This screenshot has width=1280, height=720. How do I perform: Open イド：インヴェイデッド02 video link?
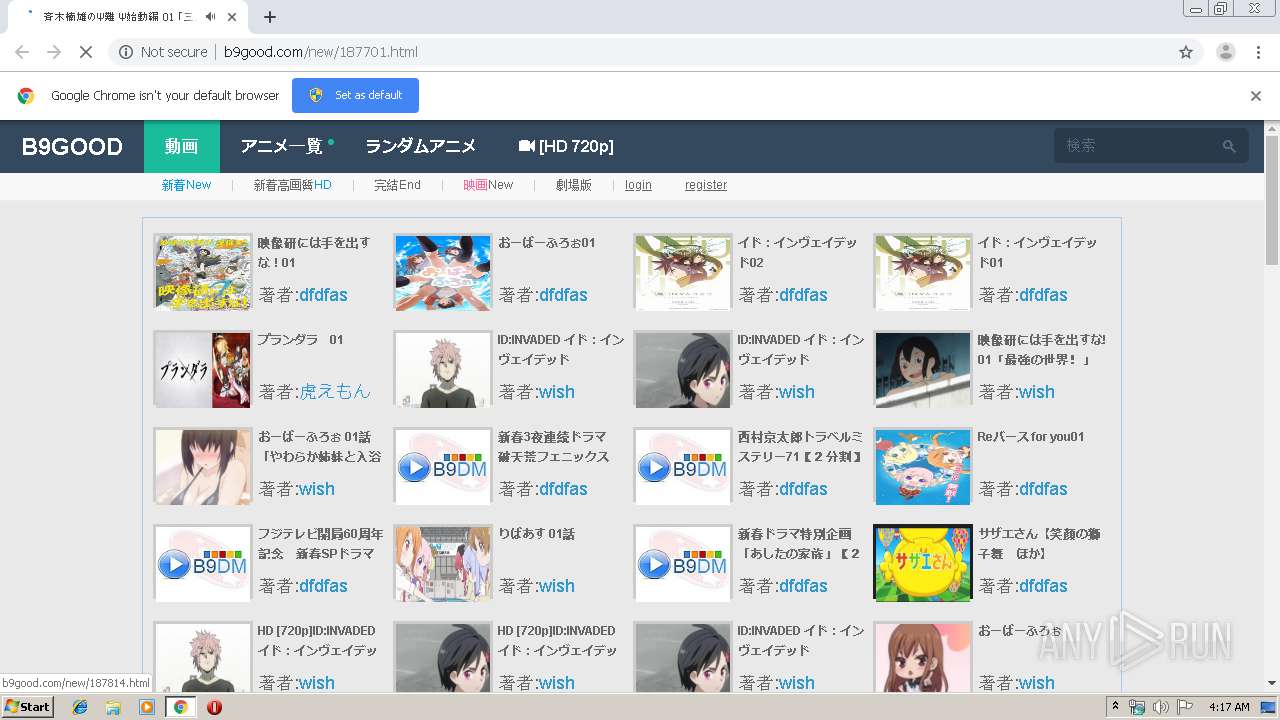[x=798, y=252]
